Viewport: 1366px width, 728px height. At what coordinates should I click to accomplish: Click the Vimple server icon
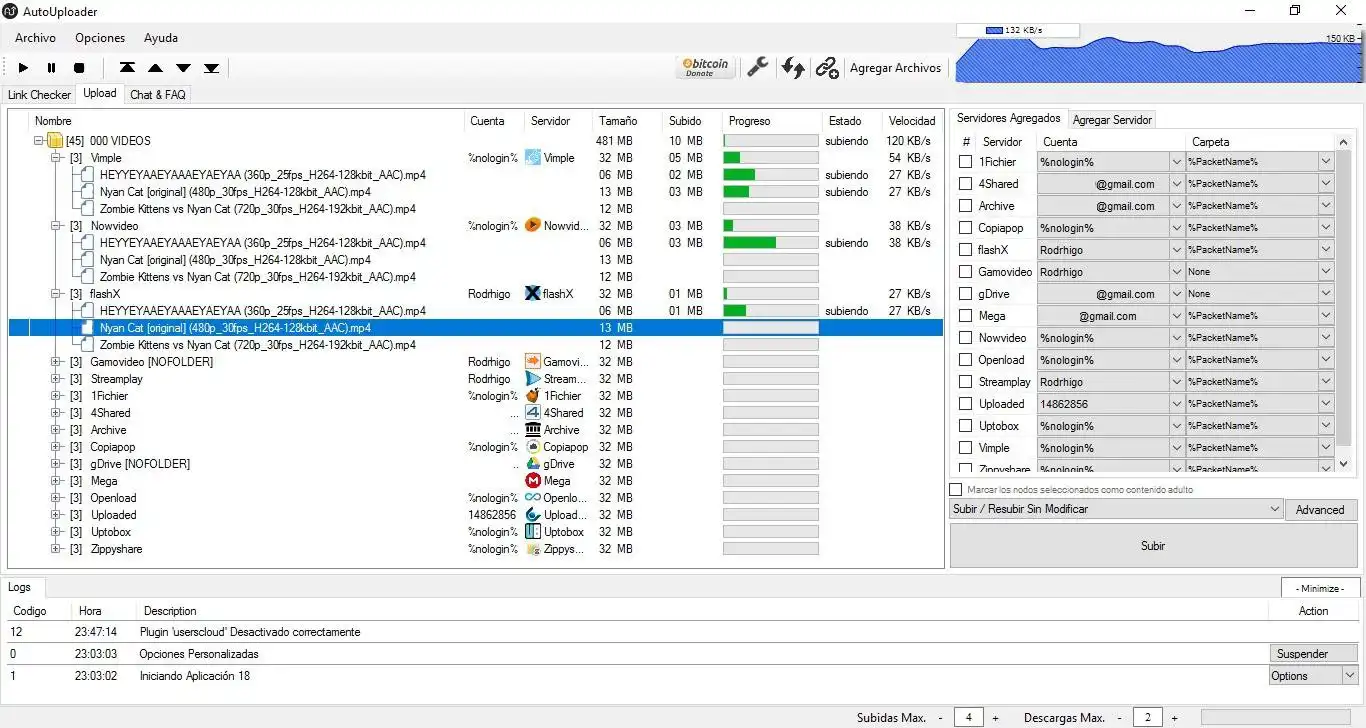[x=533, y=158]
